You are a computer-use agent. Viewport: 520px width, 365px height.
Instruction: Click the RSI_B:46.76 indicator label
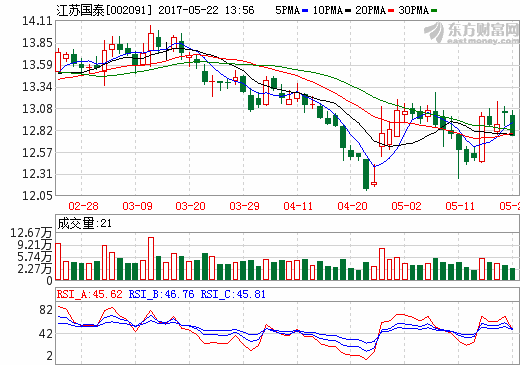coord(161,294)
